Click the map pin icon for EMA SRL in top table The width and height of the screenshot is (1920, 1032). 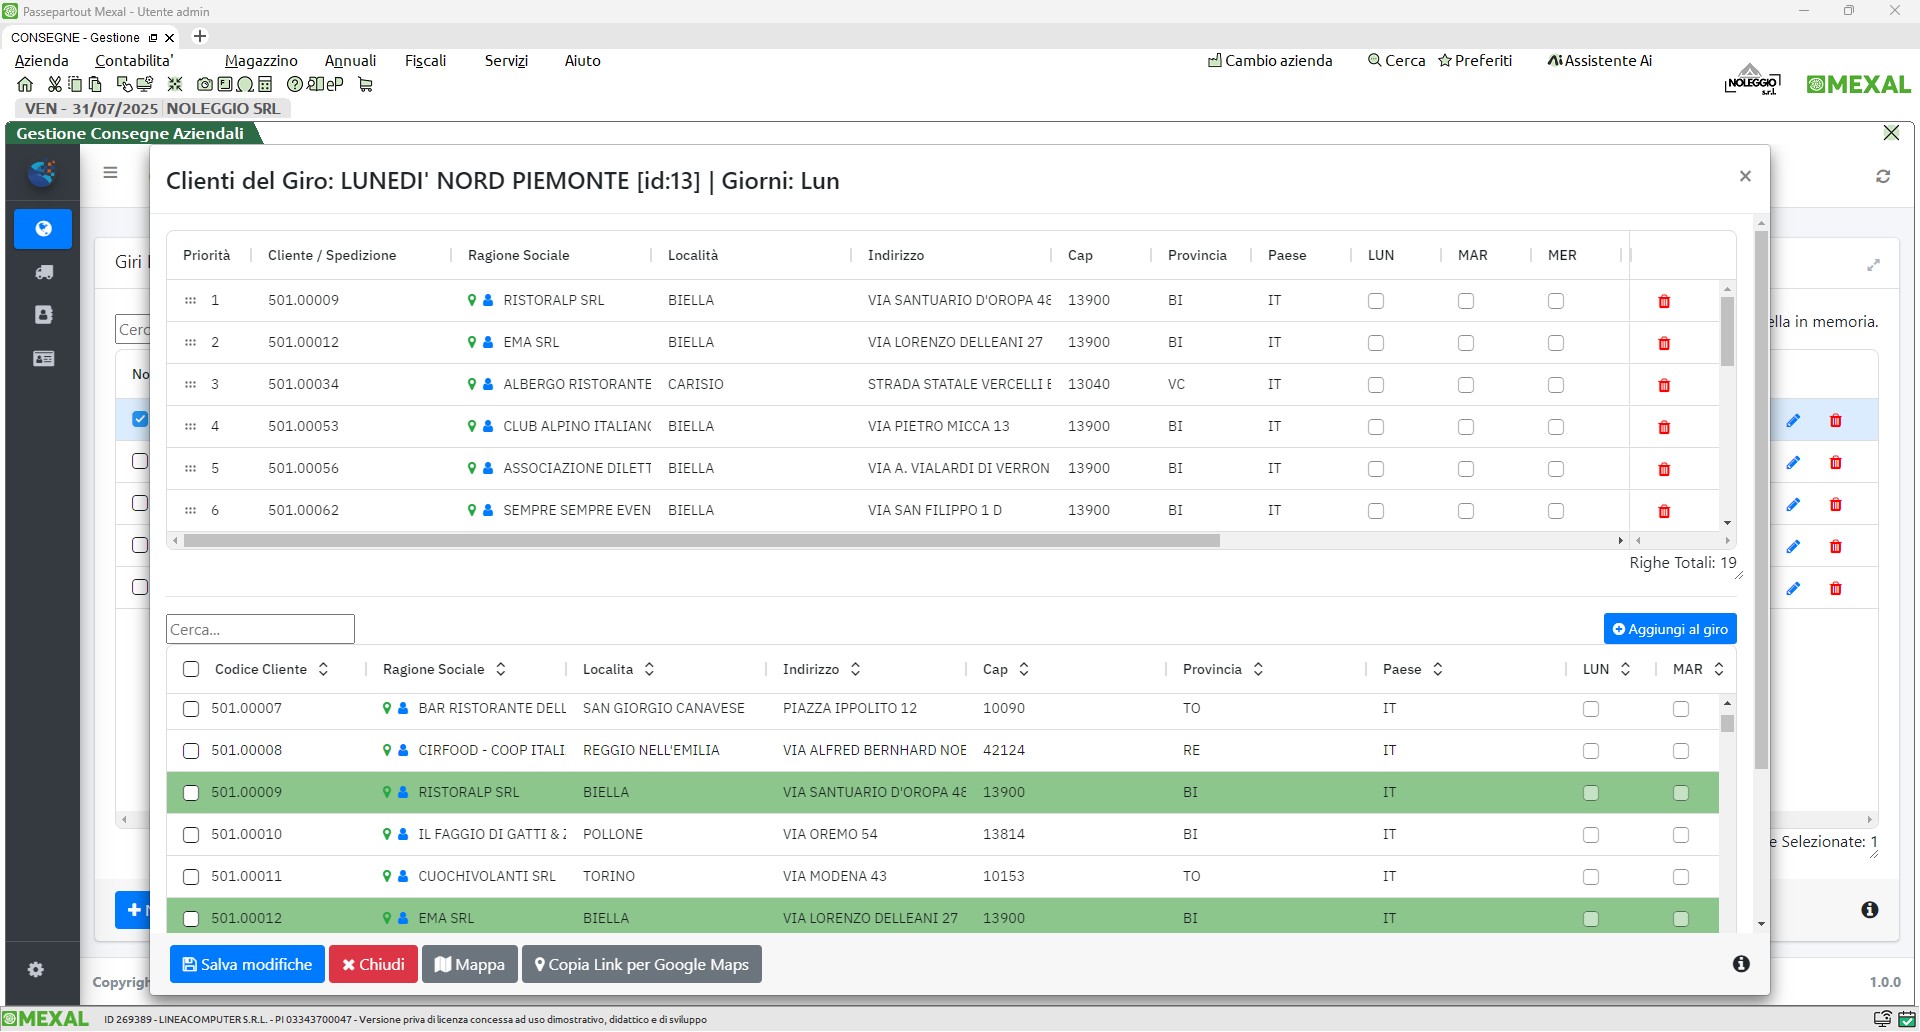472,342
